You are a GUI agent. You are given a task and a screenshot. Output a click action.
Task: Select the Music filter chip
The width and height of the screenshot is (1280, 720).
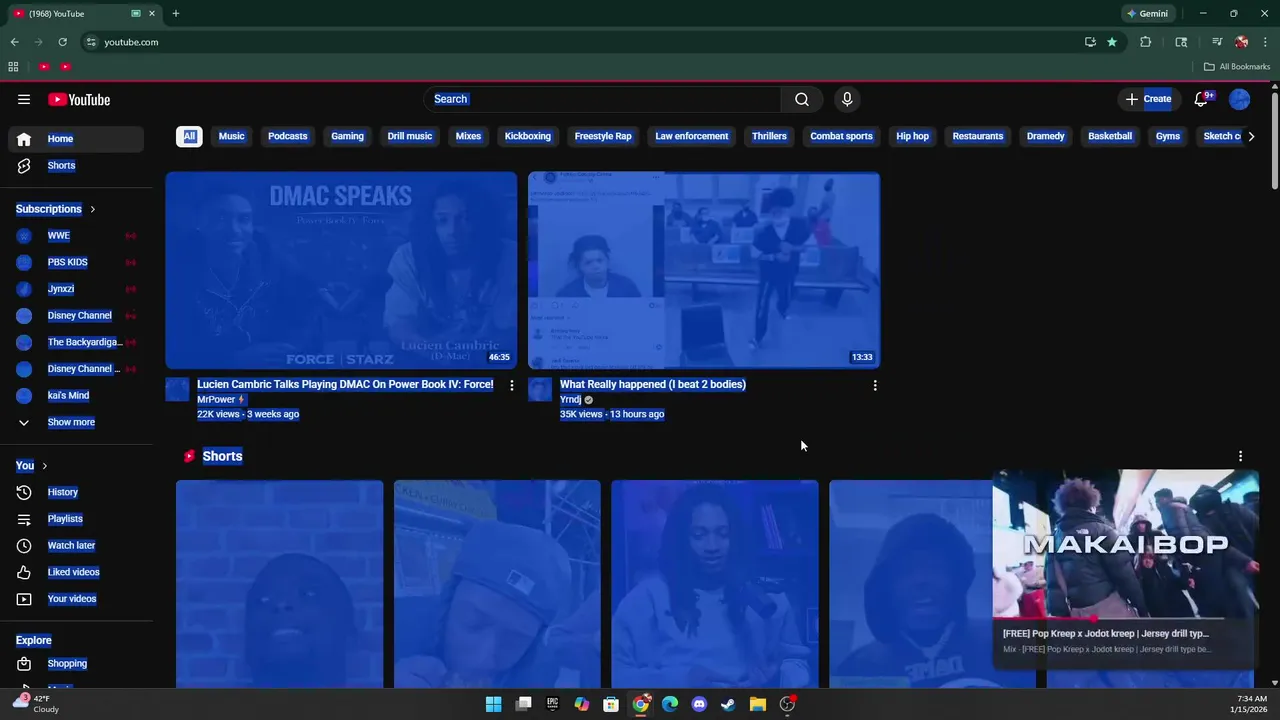coord(232,136)
